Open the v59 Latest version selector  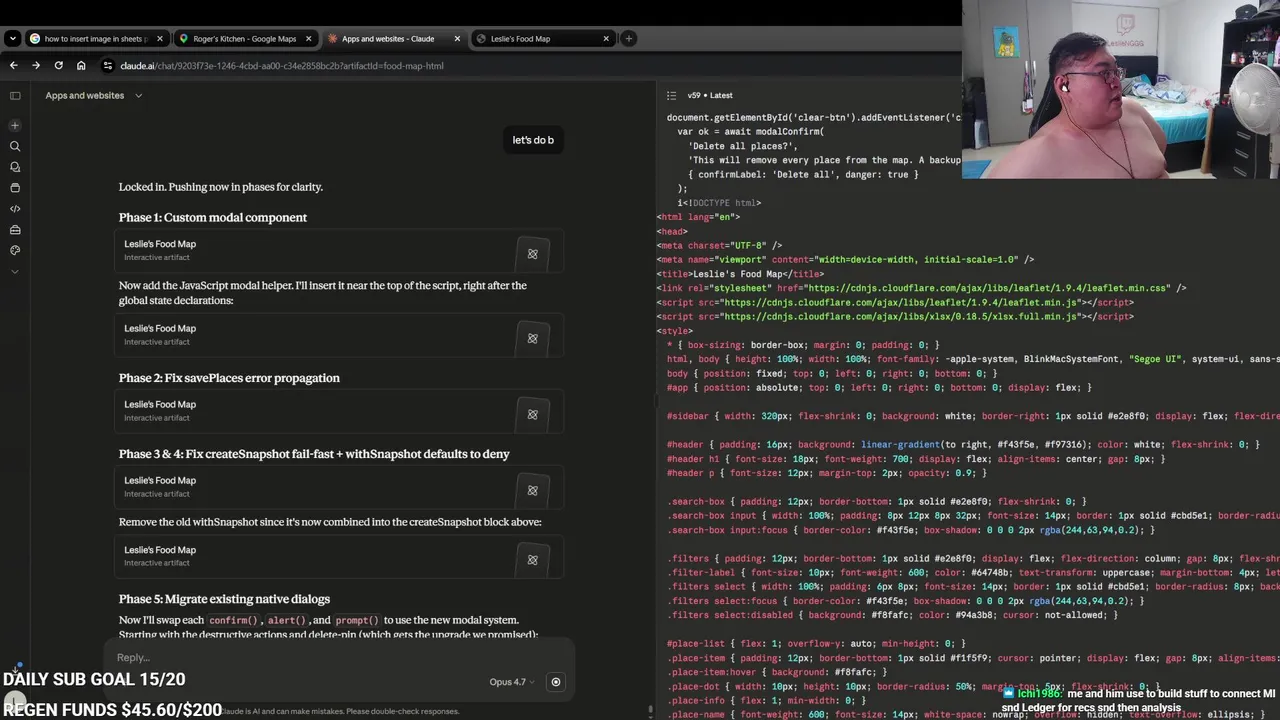[x=710, y=96]
